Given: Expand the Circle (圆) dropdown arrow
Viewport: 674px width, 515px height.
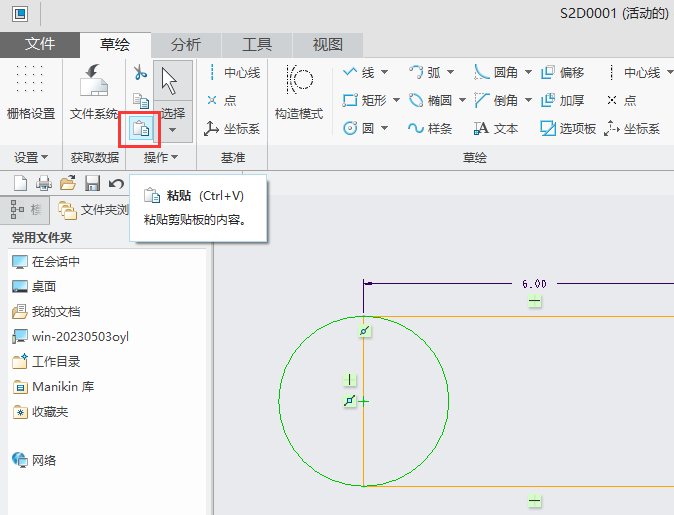Looking at the screenshot, I should [384, 128].
